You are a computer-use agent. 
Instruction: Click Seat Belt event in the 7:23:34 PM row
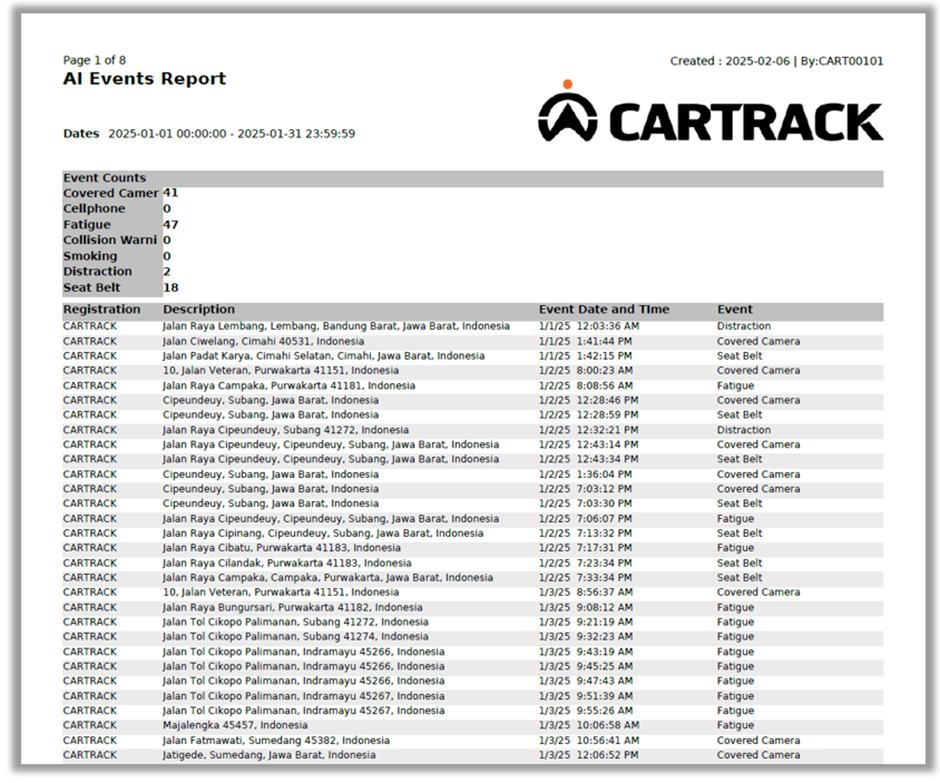(740, 563)
